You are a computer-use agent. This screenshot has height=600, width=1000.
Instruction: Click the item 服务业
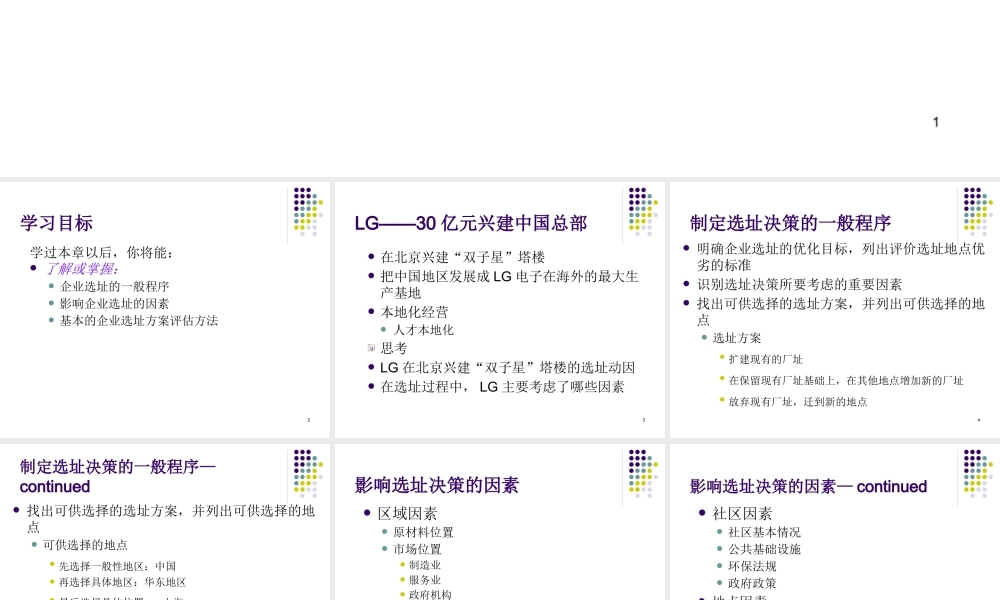[x=425, y=580]
